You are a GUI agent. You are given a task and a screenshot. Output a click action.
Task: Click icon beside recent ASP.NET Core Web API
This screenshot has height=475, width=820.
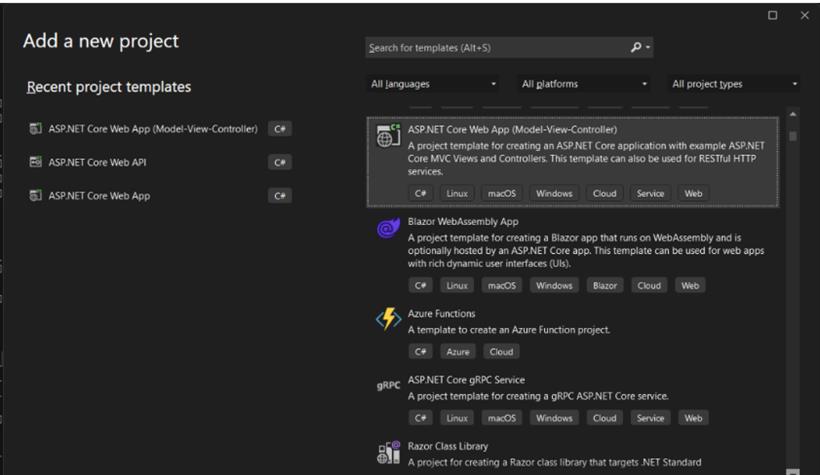tap(36, 162)
